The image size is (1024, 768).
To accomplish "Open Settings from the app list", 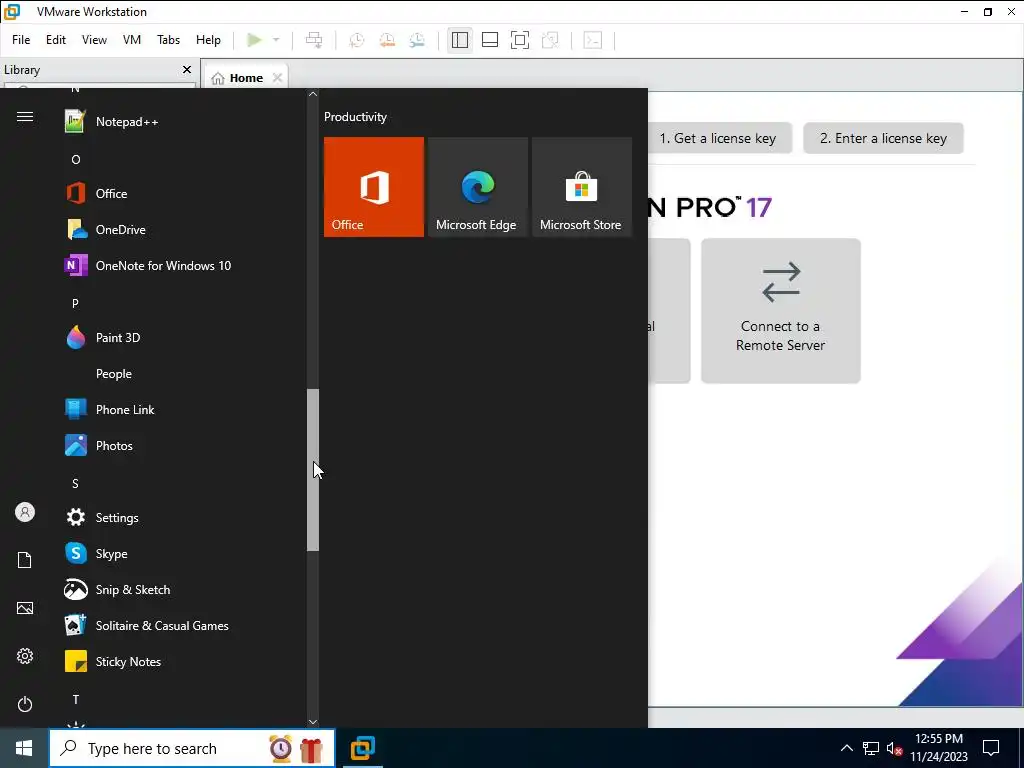I will (183, 517).
